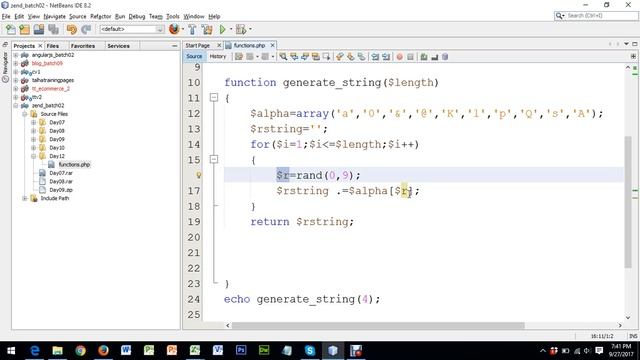
Task: Click the Undo arrow icon
Action: (71, 29)
